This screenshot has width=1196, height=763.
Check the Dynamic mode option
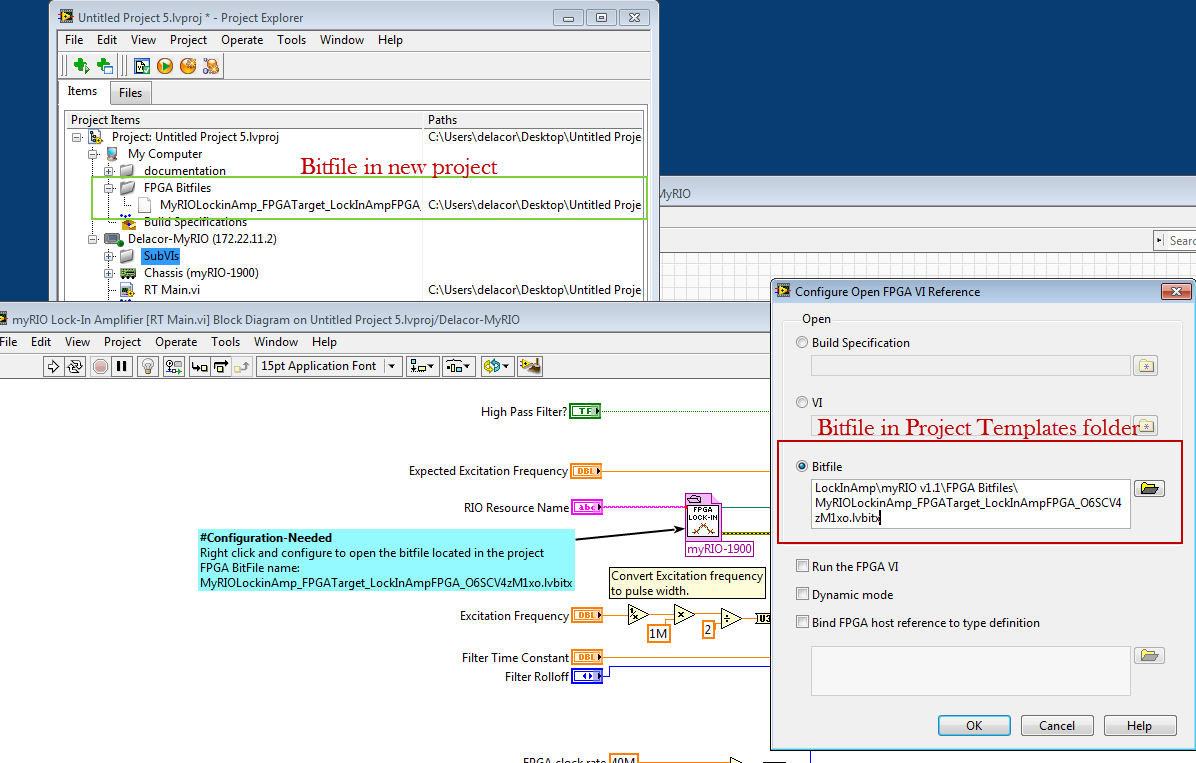tap(802, 595)
